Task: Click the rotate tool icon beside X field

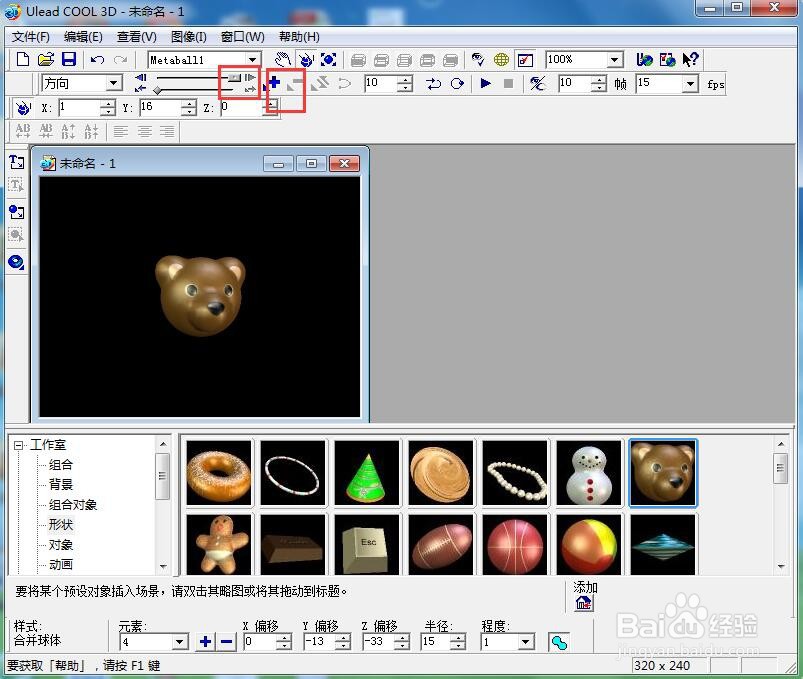Action: pos(23,108)
